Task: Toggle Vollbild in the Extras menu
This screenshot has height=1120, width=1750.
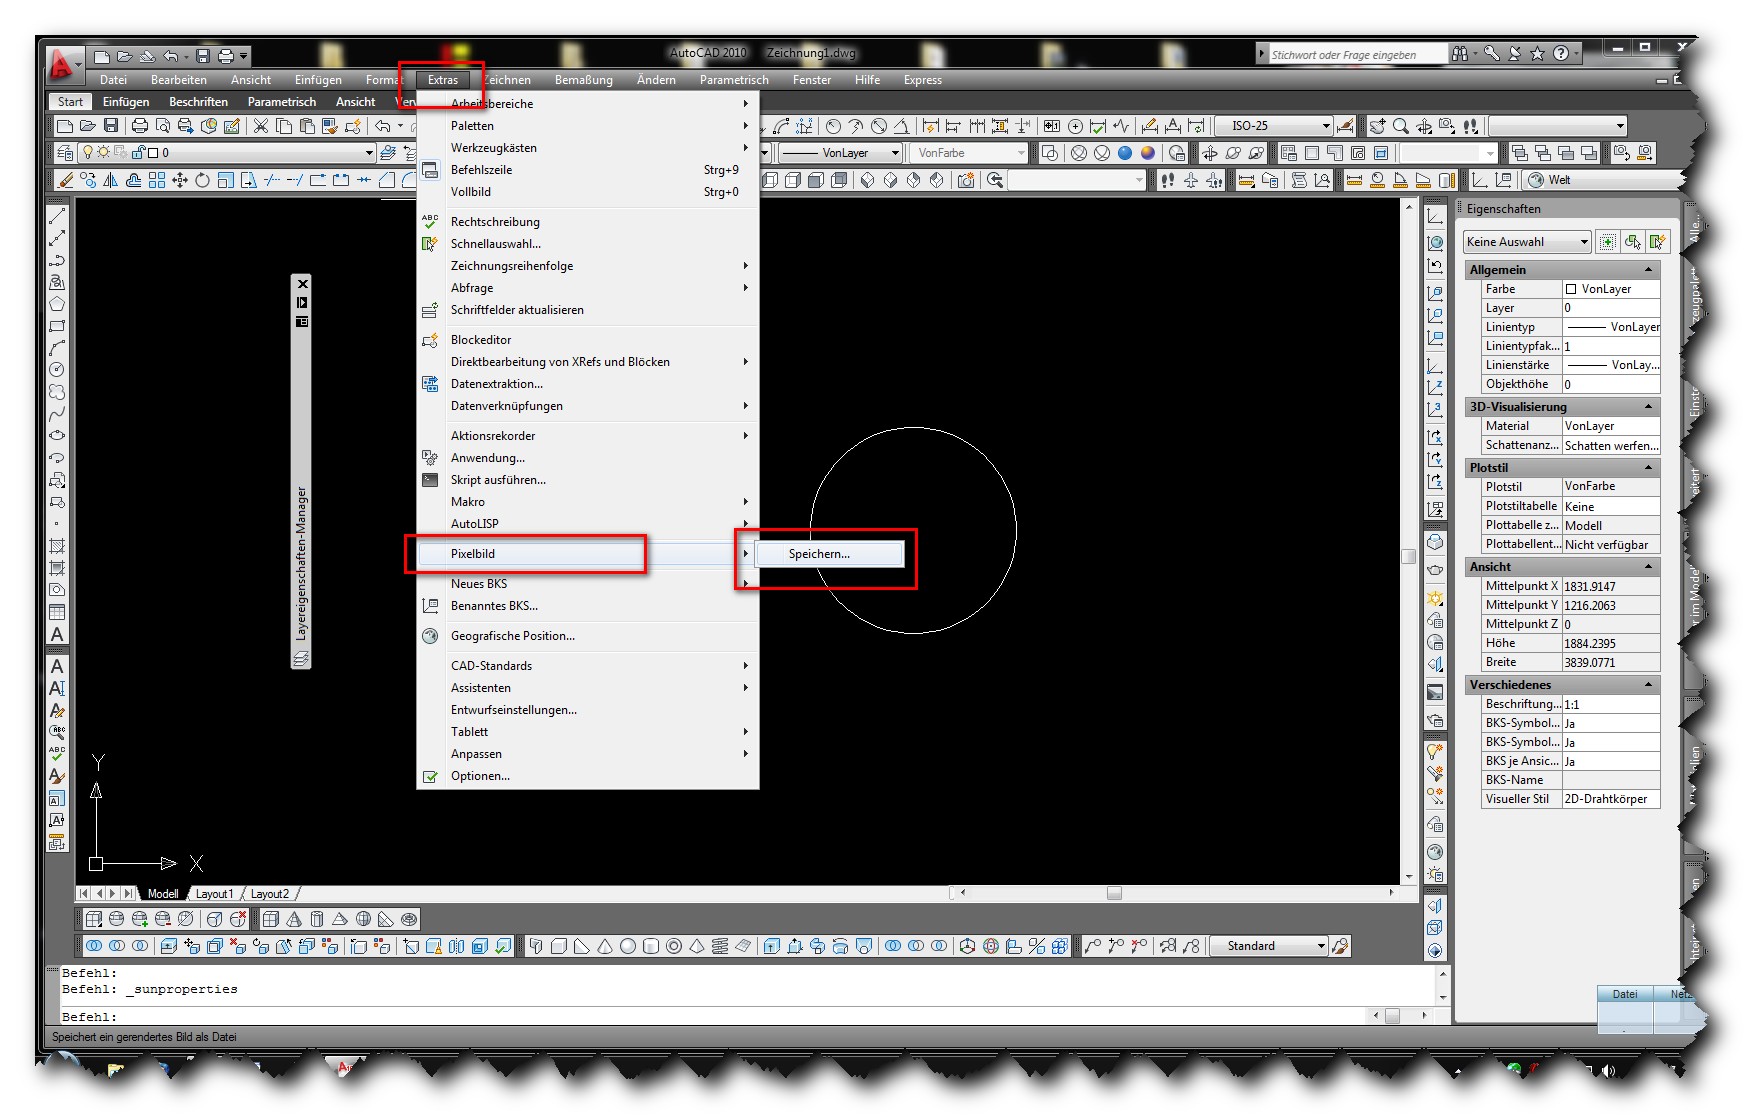Action: (x=588, y=192)
